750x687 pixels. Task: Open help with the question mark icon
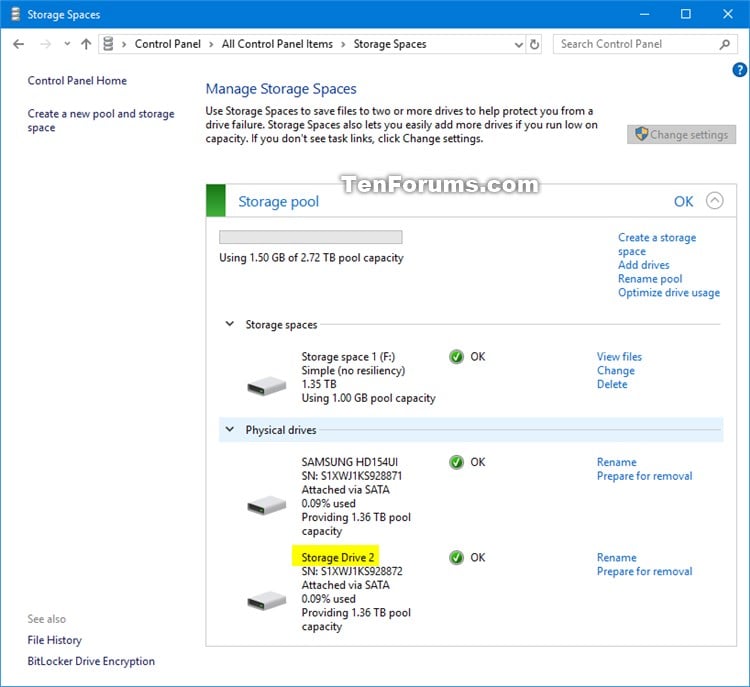point(739,70)
